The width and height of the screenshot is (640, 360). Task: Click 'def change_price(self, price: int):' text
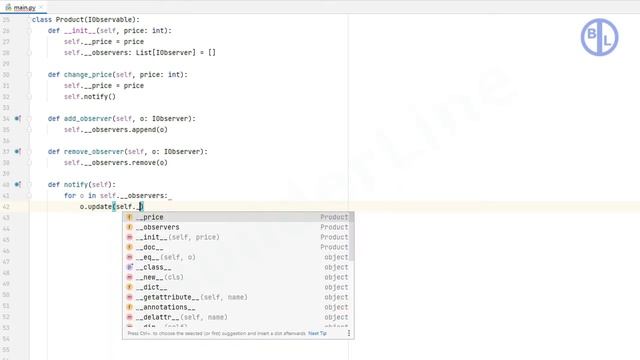(118, 75)
